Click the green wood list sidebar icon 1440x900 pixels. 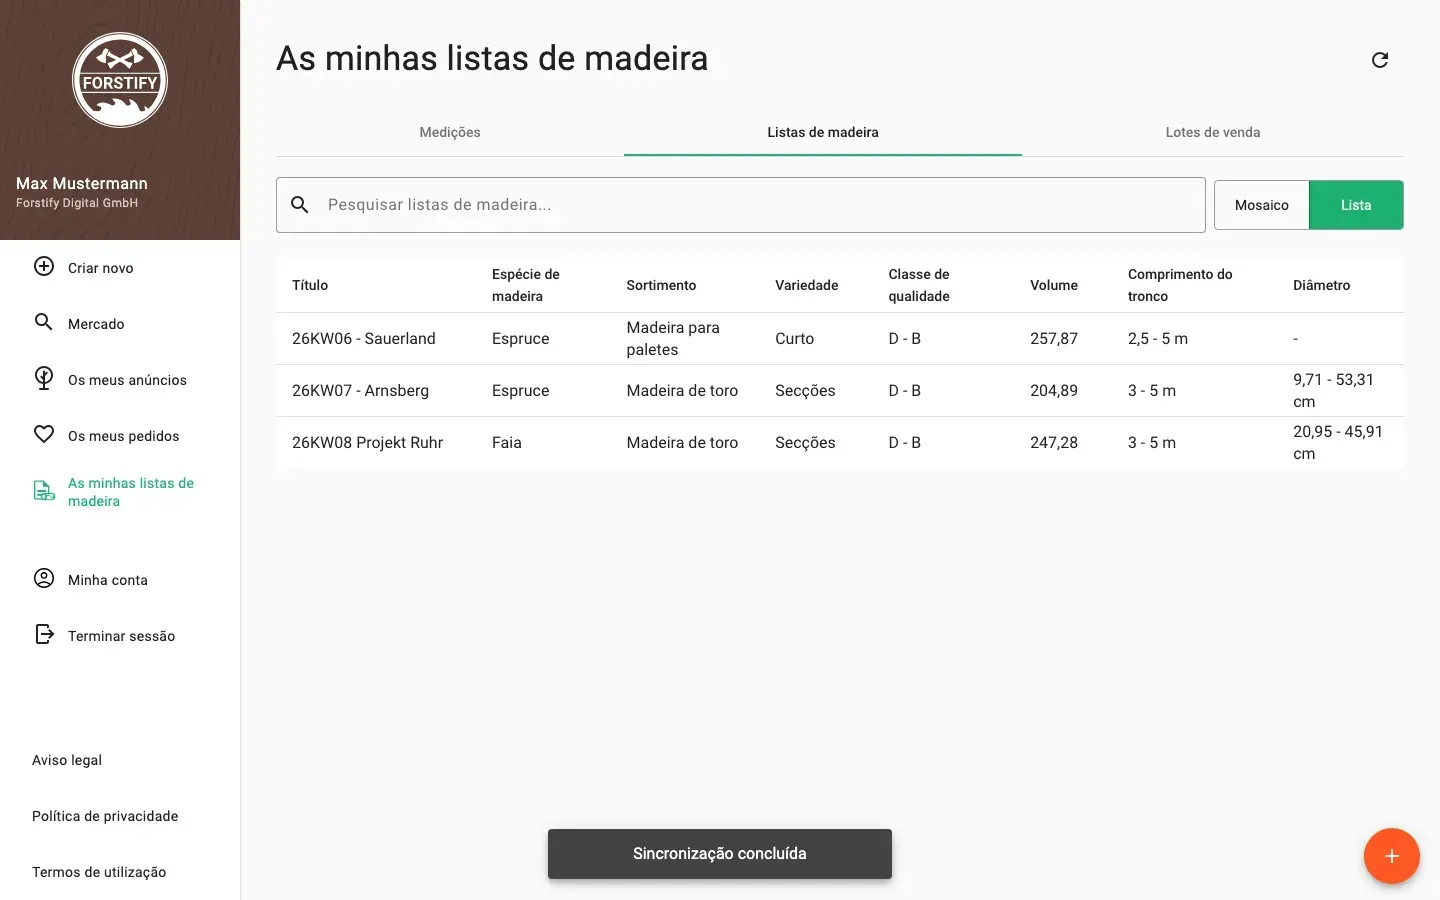44,491
